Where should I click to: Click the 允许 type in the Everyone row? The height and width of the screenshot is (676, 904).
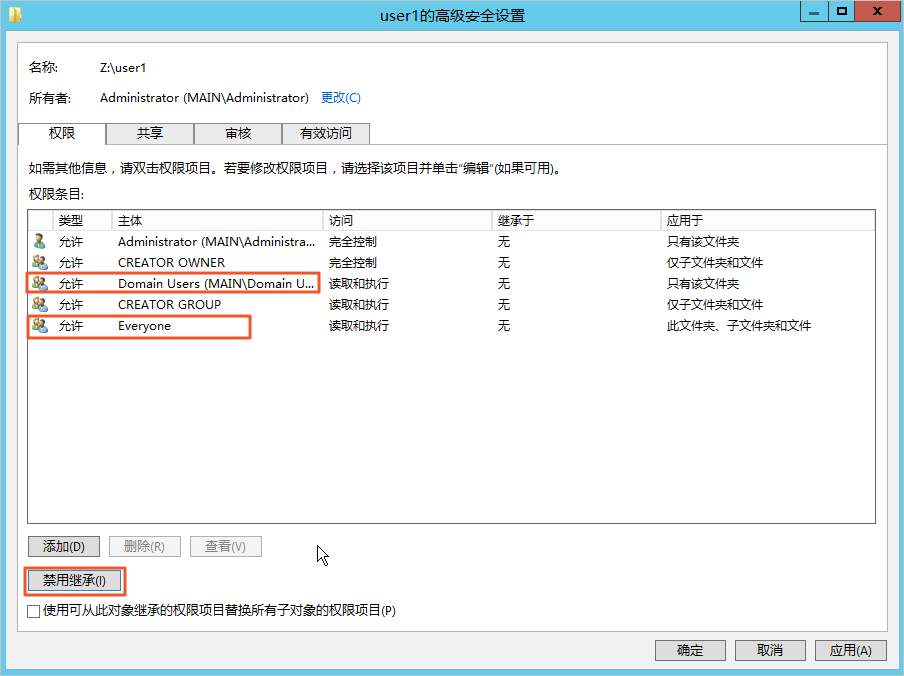pos(71,326)
